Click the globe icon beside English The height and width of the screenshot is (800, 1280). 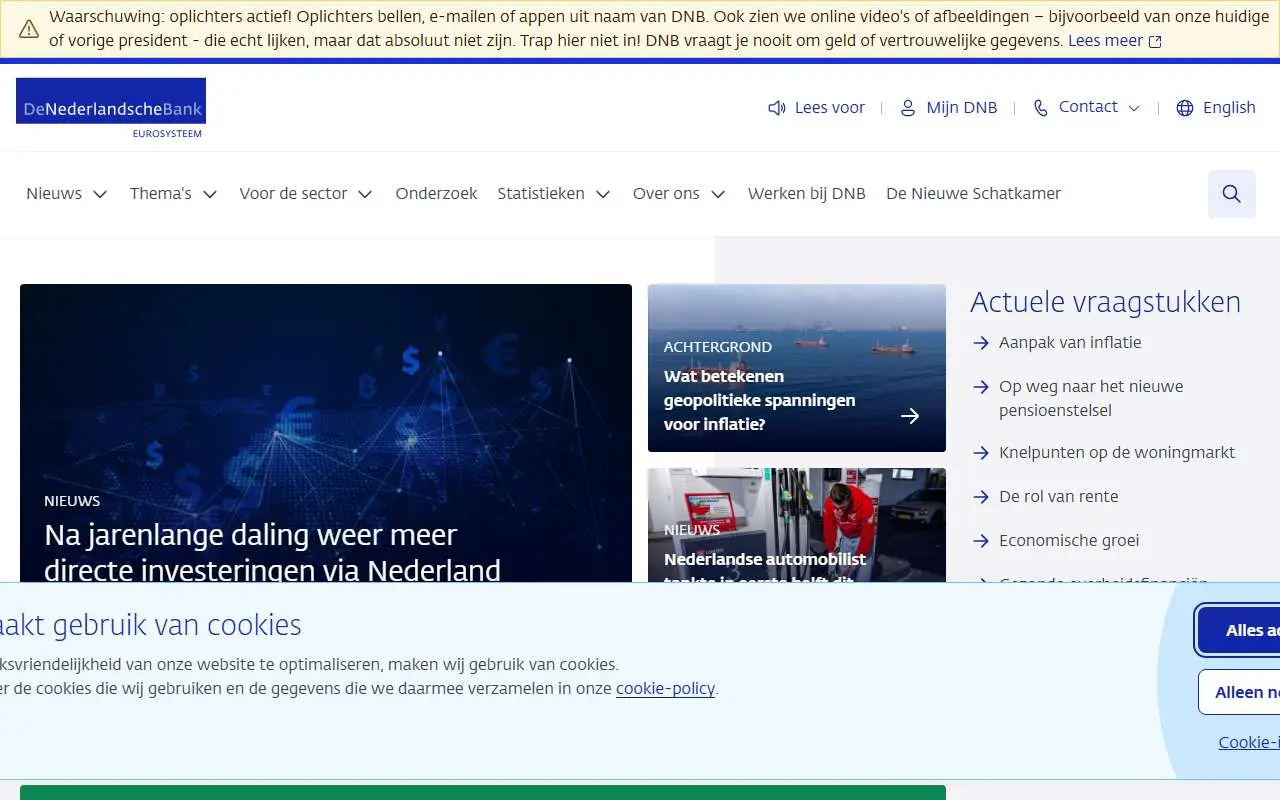pyautogui.click(x=1185, y=108)
